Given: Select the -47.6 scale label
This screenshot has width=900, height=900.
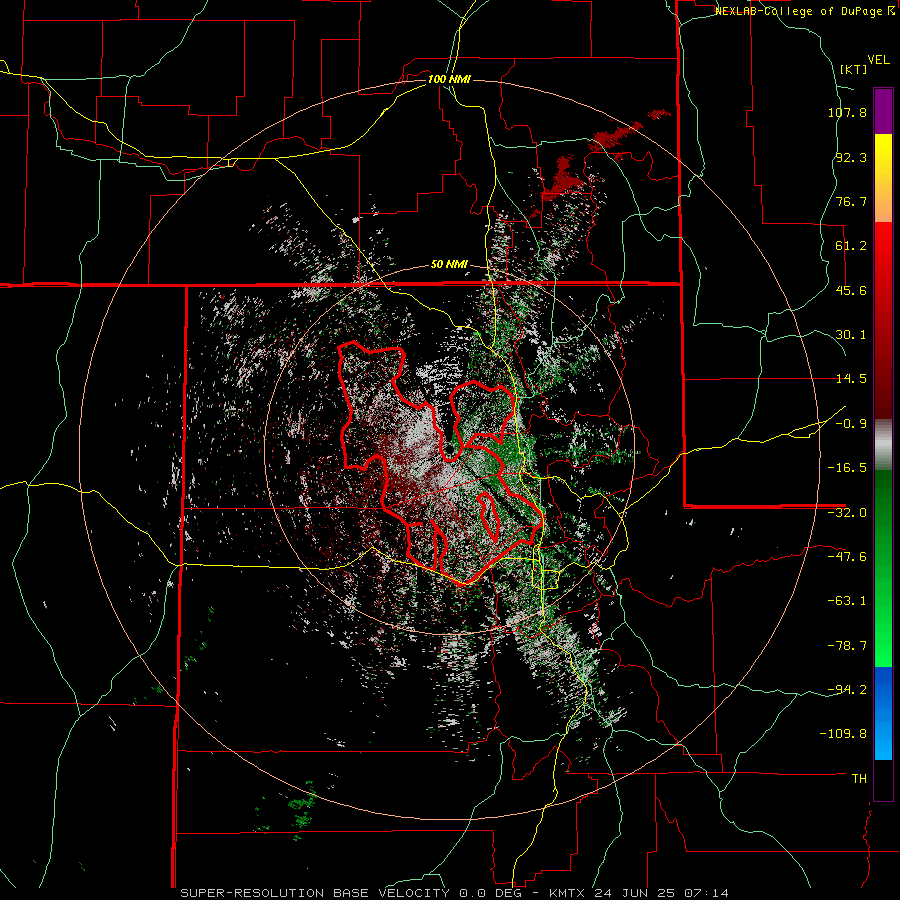Looking at the screenshot, I should 847,557.
